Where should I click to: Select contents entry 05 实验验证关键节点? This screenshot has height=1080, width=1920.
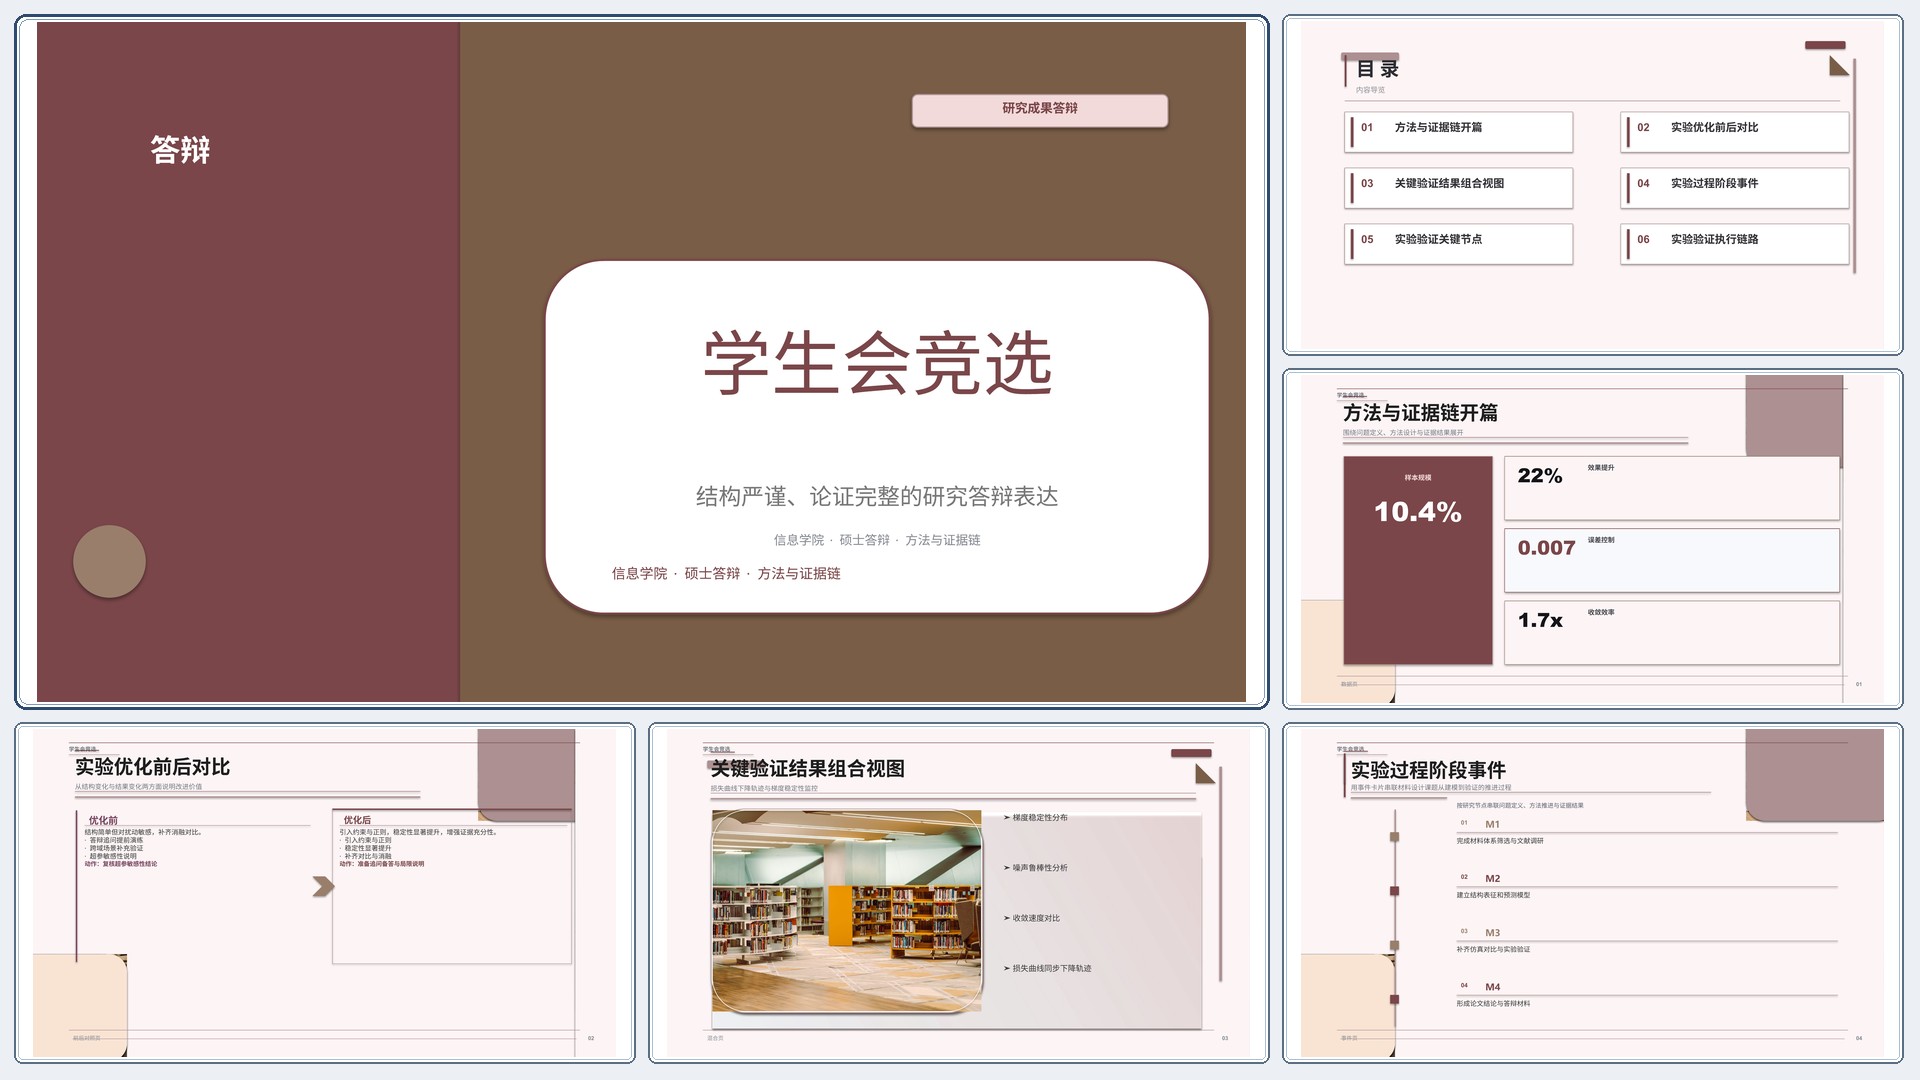1459,244
